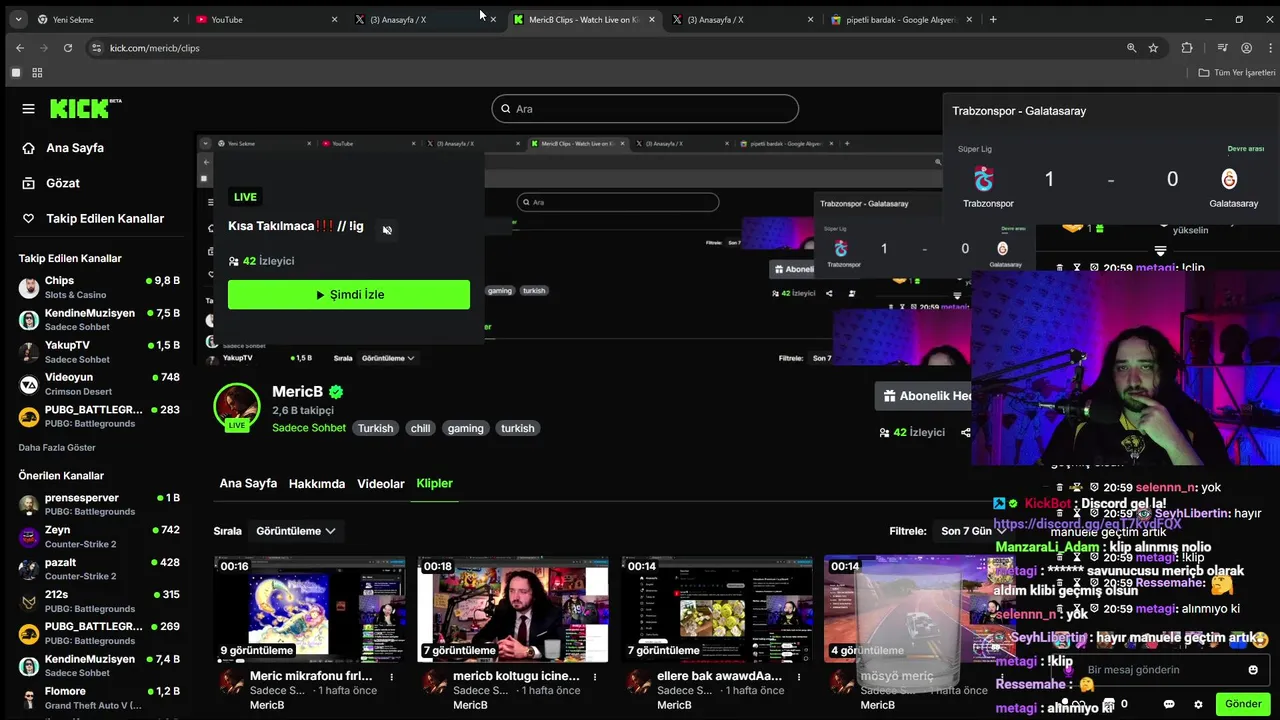Screen dimensions: 1280x720
Task: Click the gaming tag
Action: click(x=465, y=428)
